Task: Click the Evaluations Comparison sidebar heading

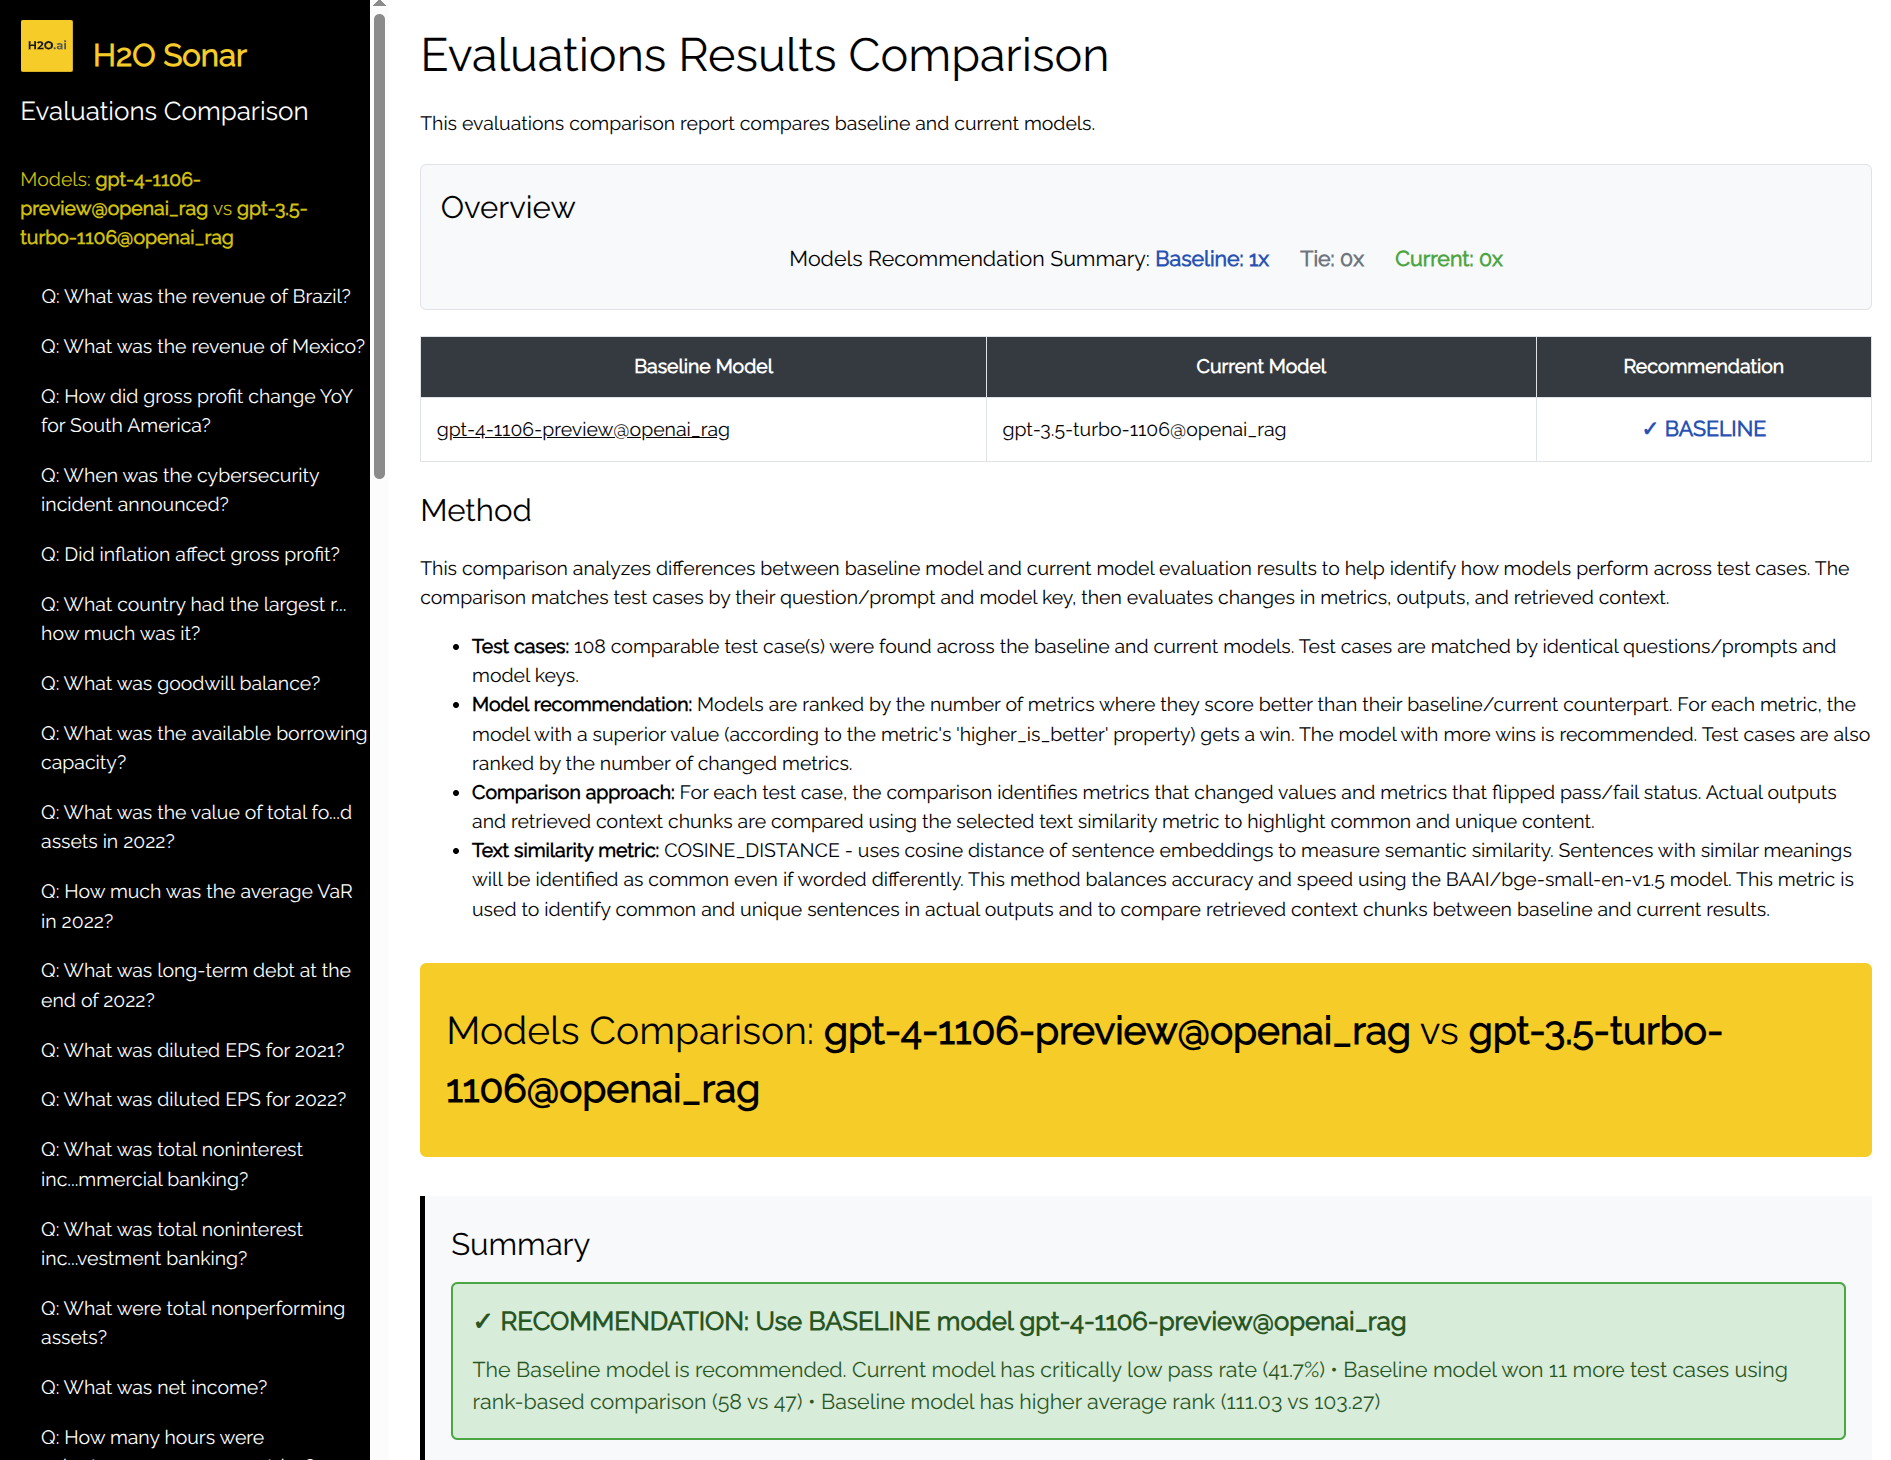Action: (164, 111)
